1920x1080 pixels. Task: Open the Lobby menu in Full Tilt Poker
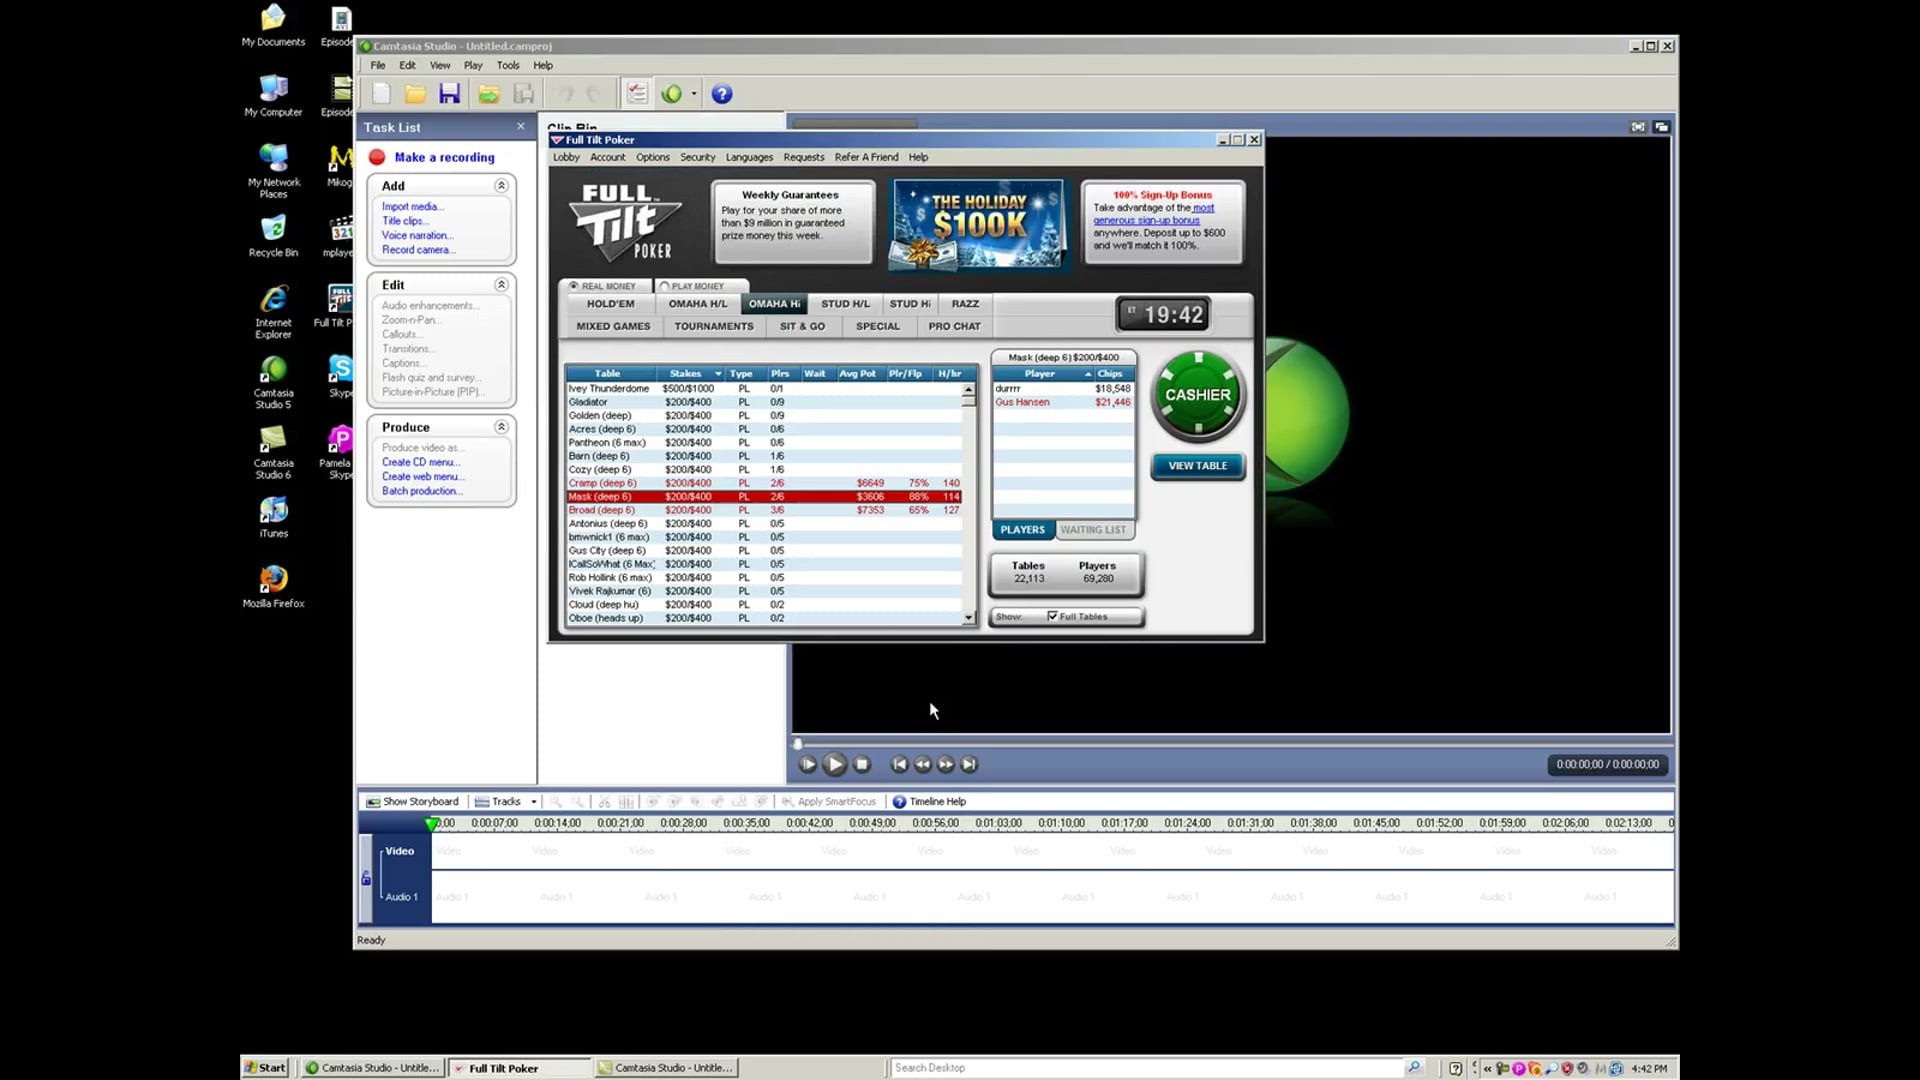[566, 157]
